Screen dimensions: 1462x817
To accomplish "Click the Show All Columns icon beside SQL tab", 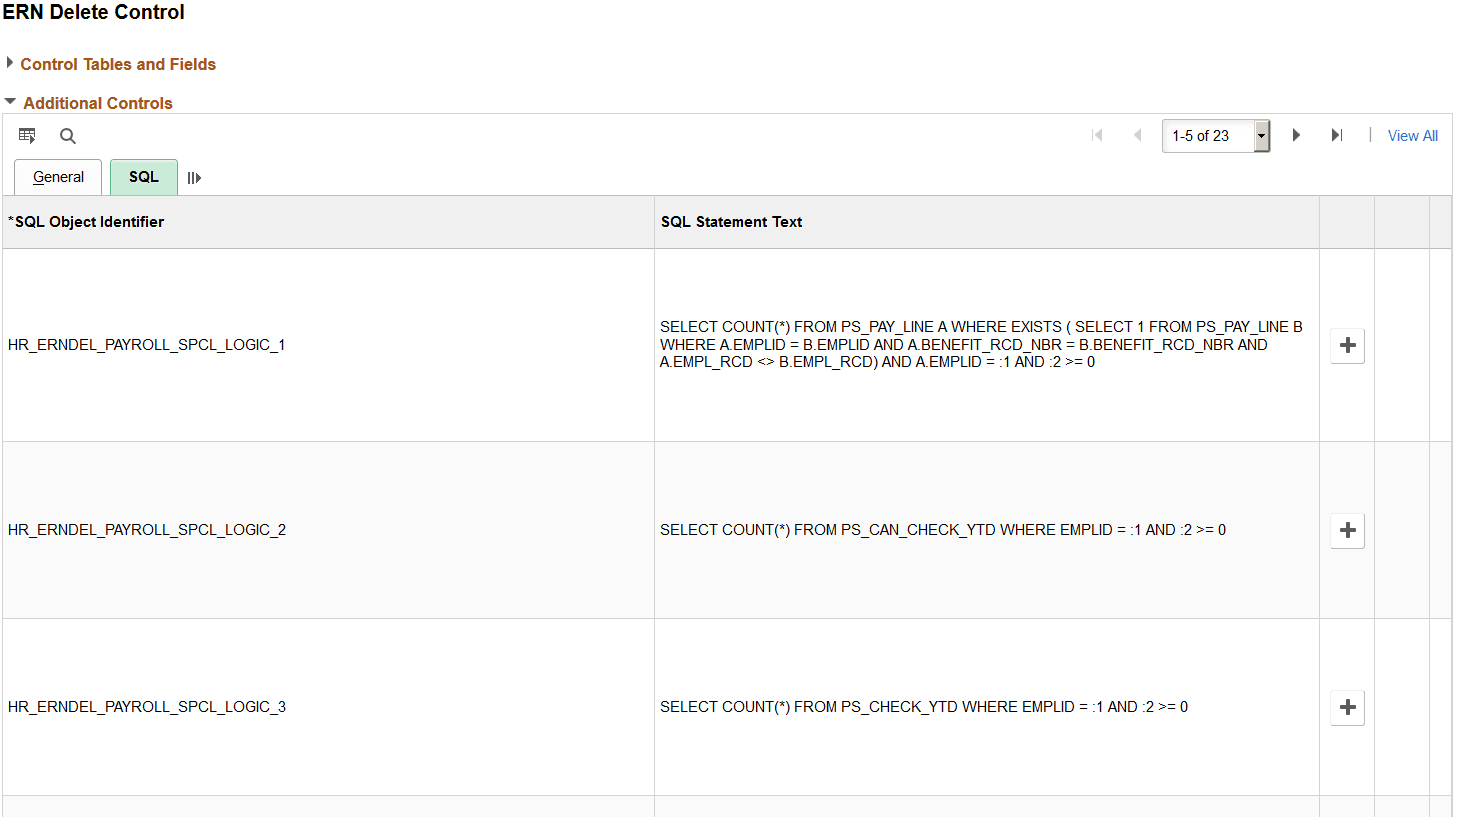I will tap(194, 177).
